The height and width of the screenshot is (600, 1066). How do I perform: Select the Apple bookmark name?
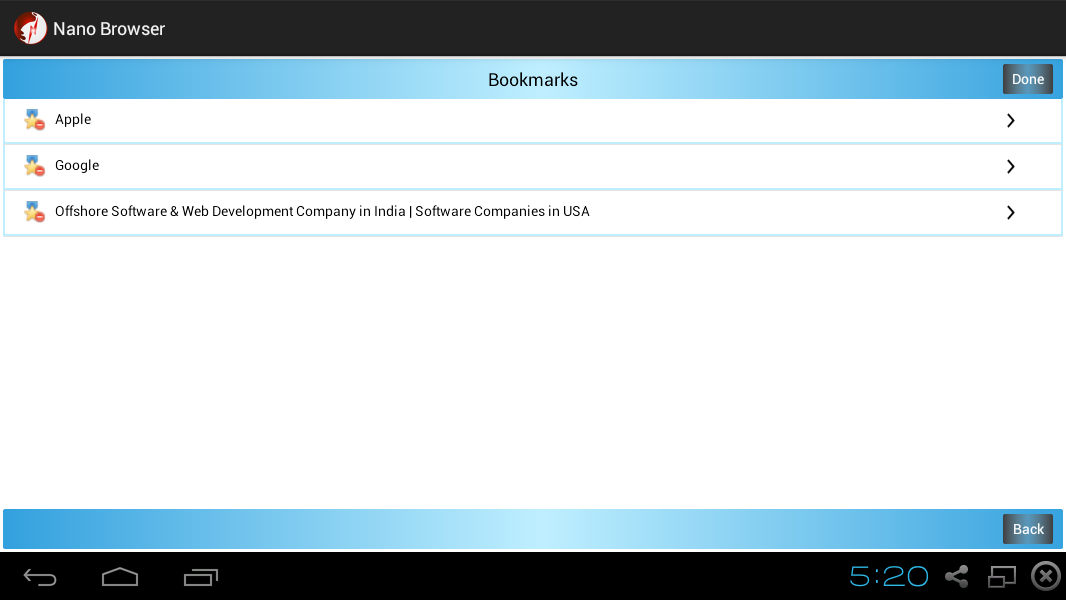click(73, 120)
